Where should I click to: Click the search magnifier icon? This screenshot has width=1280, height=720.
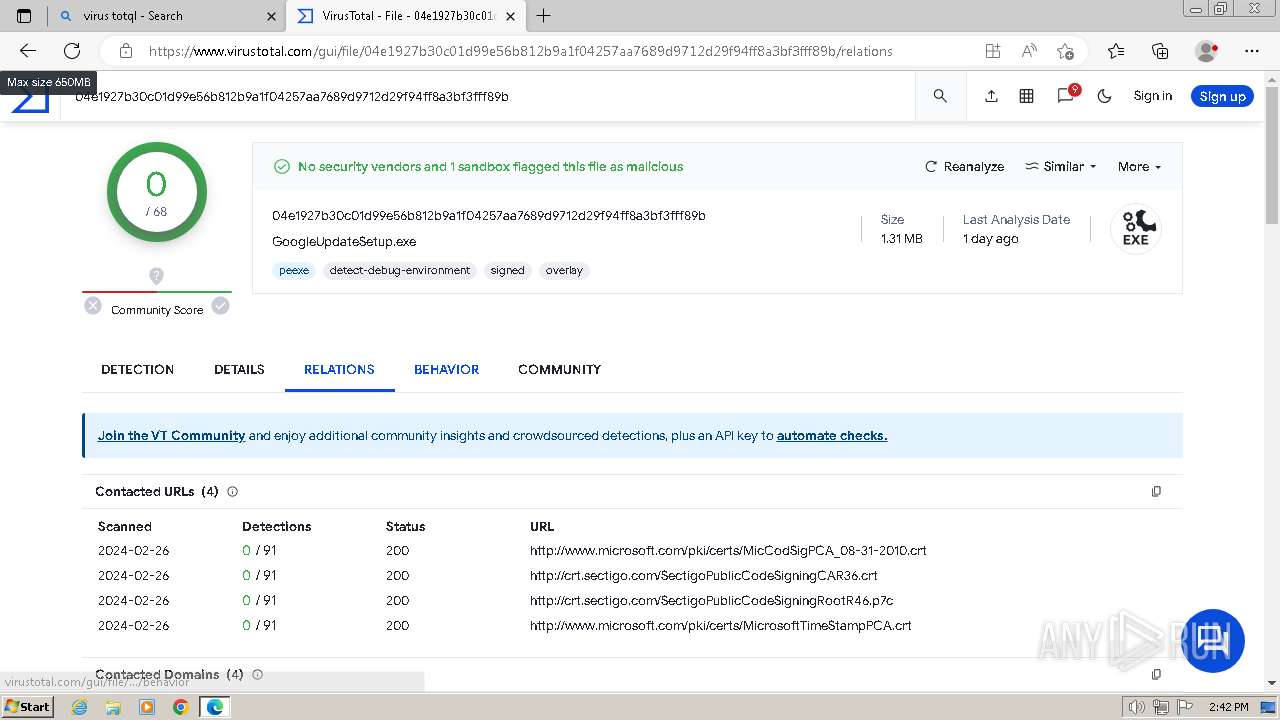click(940, 96)
